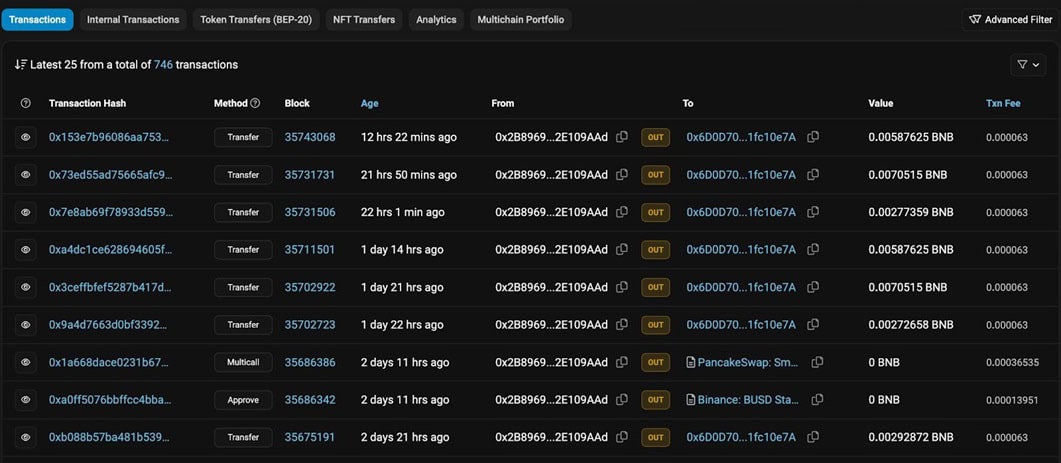Toggle eye preview for transaction 0x153e7b96086aa753

coord(26,137)
